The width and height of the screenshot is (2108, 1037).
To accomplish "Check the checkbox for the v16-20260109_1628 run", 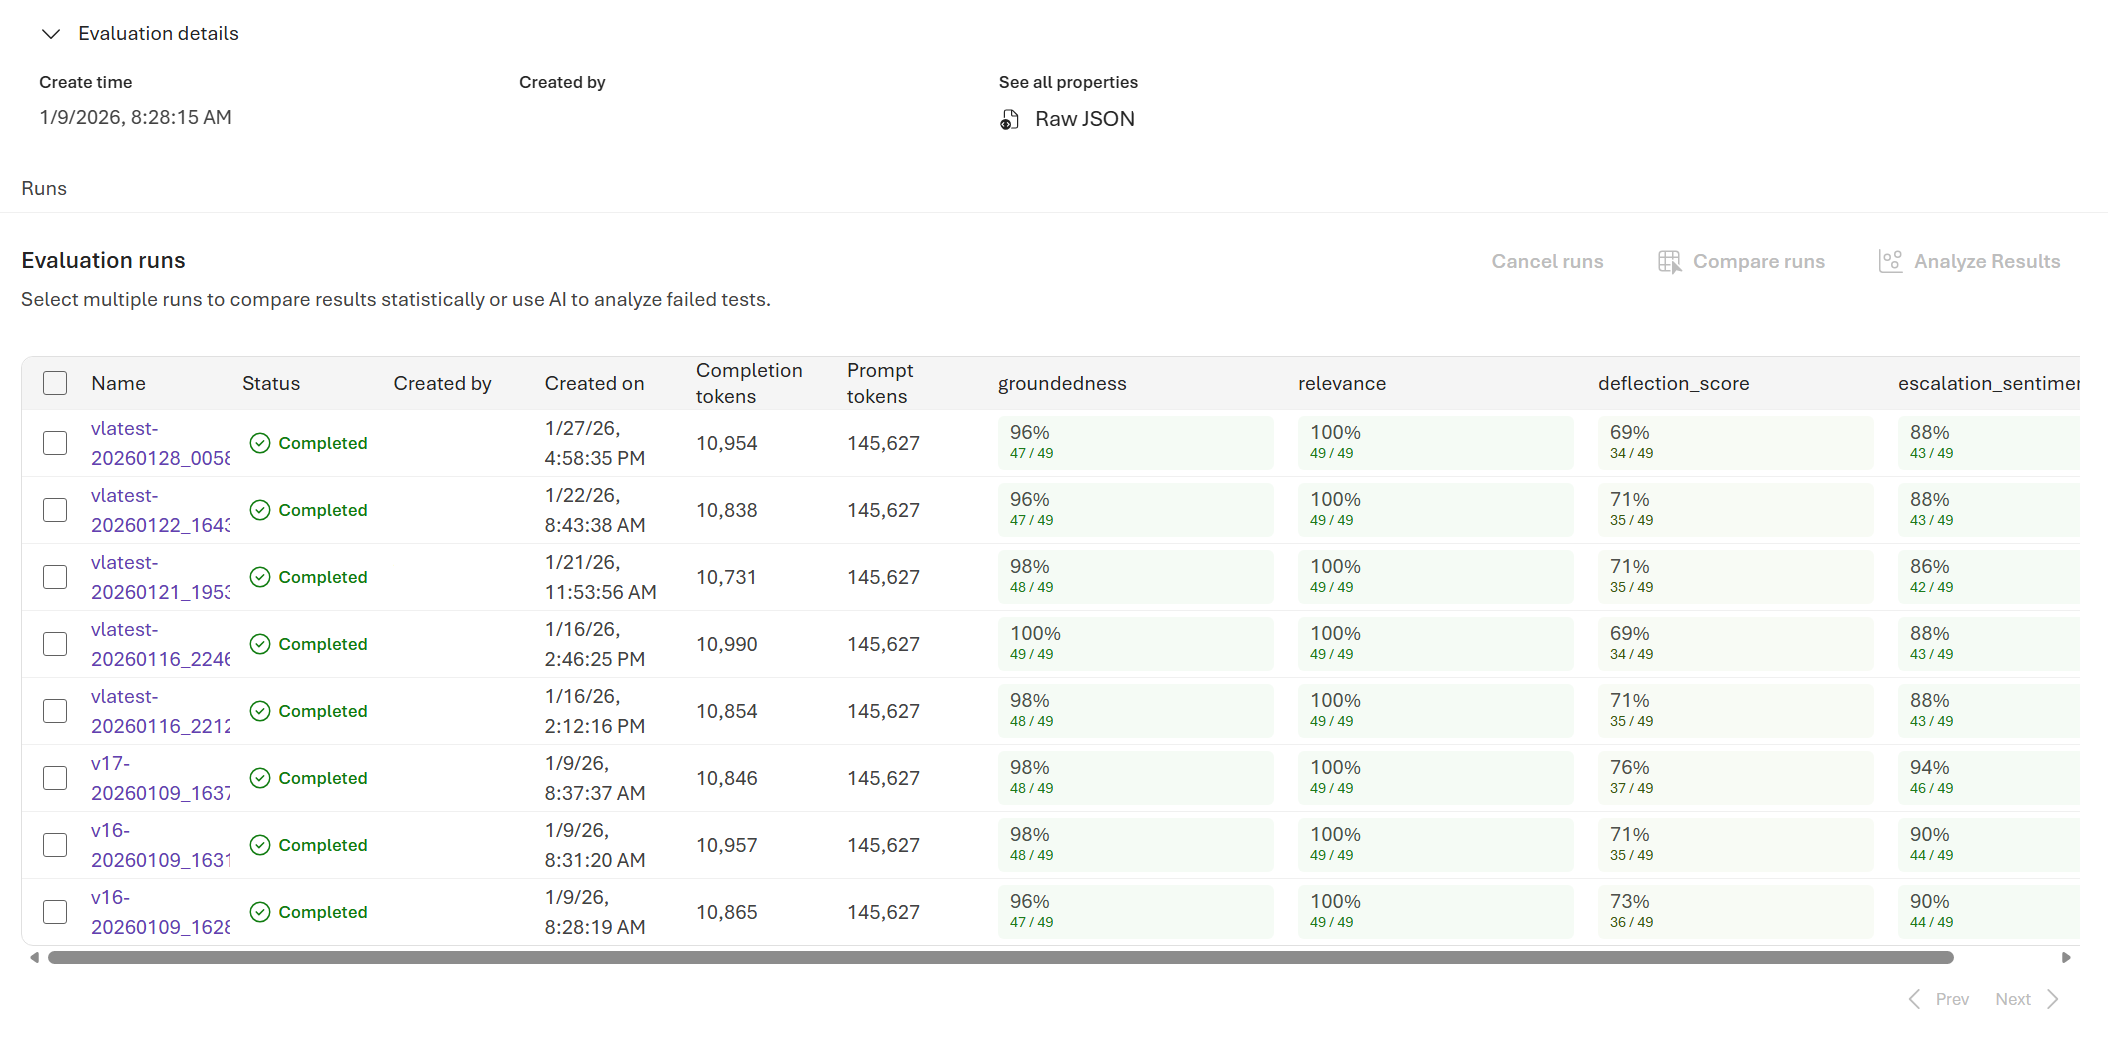I will 55,911.
